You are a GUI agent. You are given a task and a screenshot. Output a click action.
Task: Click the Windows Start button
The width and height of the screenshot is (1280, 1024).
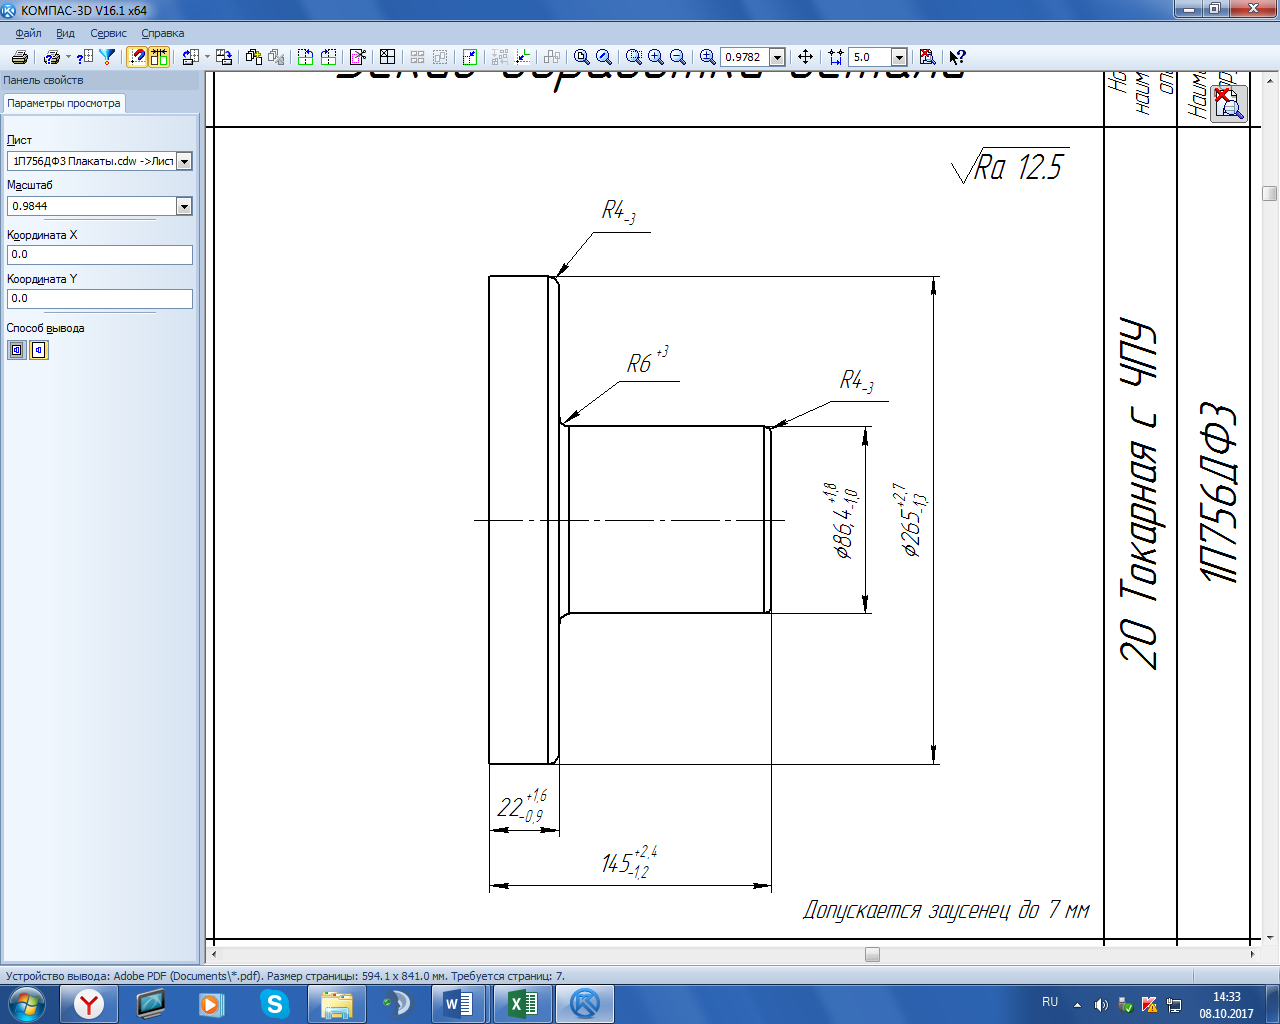click(27, 1003)
